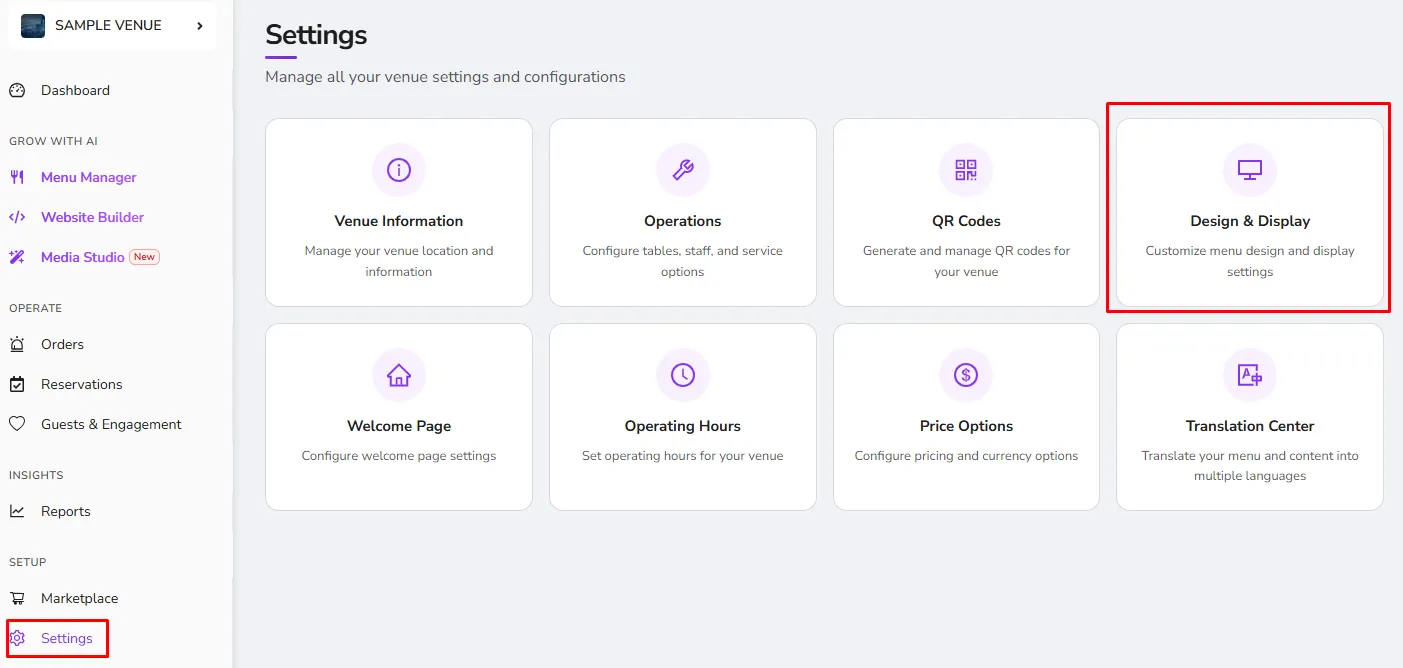
Task: Click the Operations wrench icon
Action: point(683,170)
